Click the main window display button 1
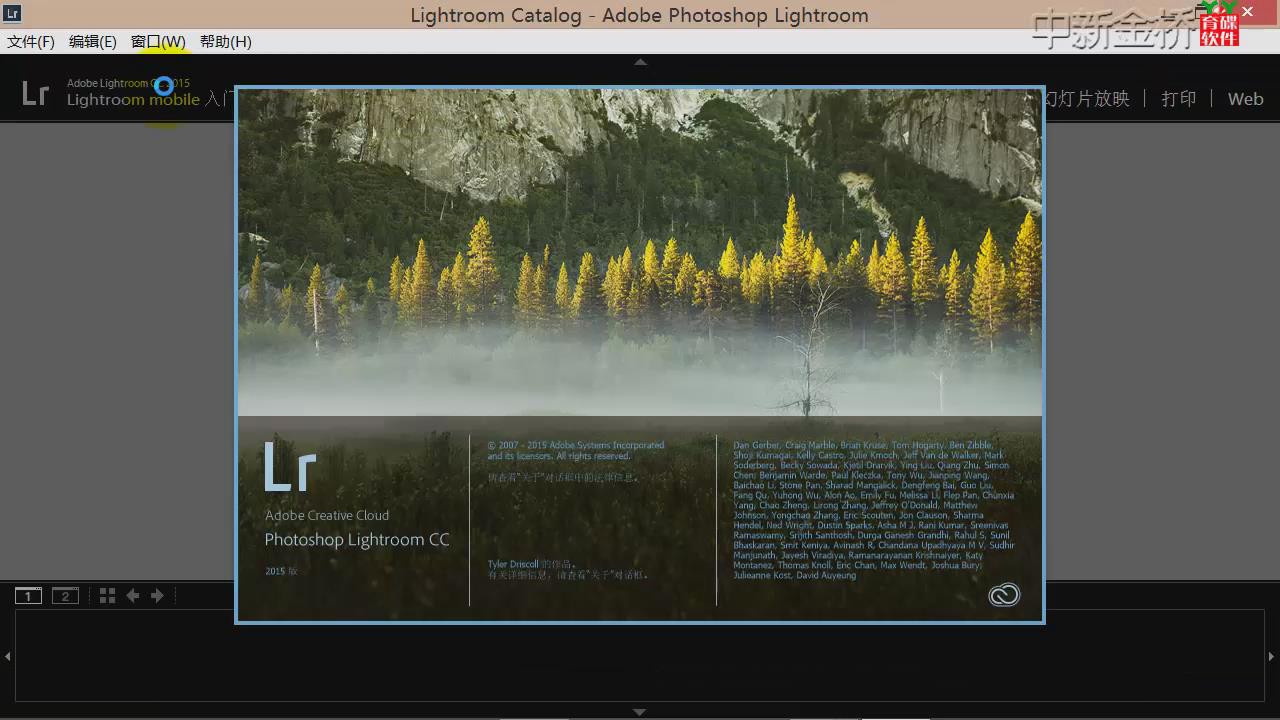1280x720 pixels. [x=28, y=596]
